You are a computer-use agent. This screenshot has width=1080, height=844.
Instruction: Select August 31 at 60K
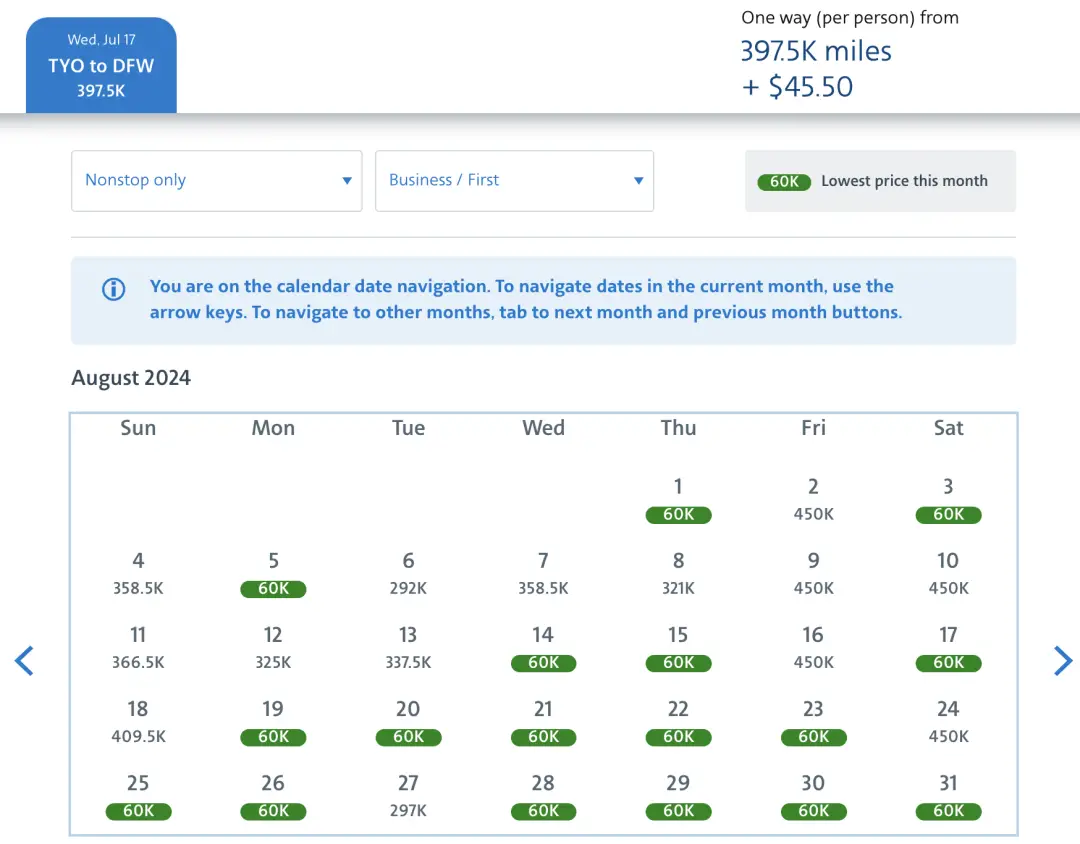click(x=948, y=796)
